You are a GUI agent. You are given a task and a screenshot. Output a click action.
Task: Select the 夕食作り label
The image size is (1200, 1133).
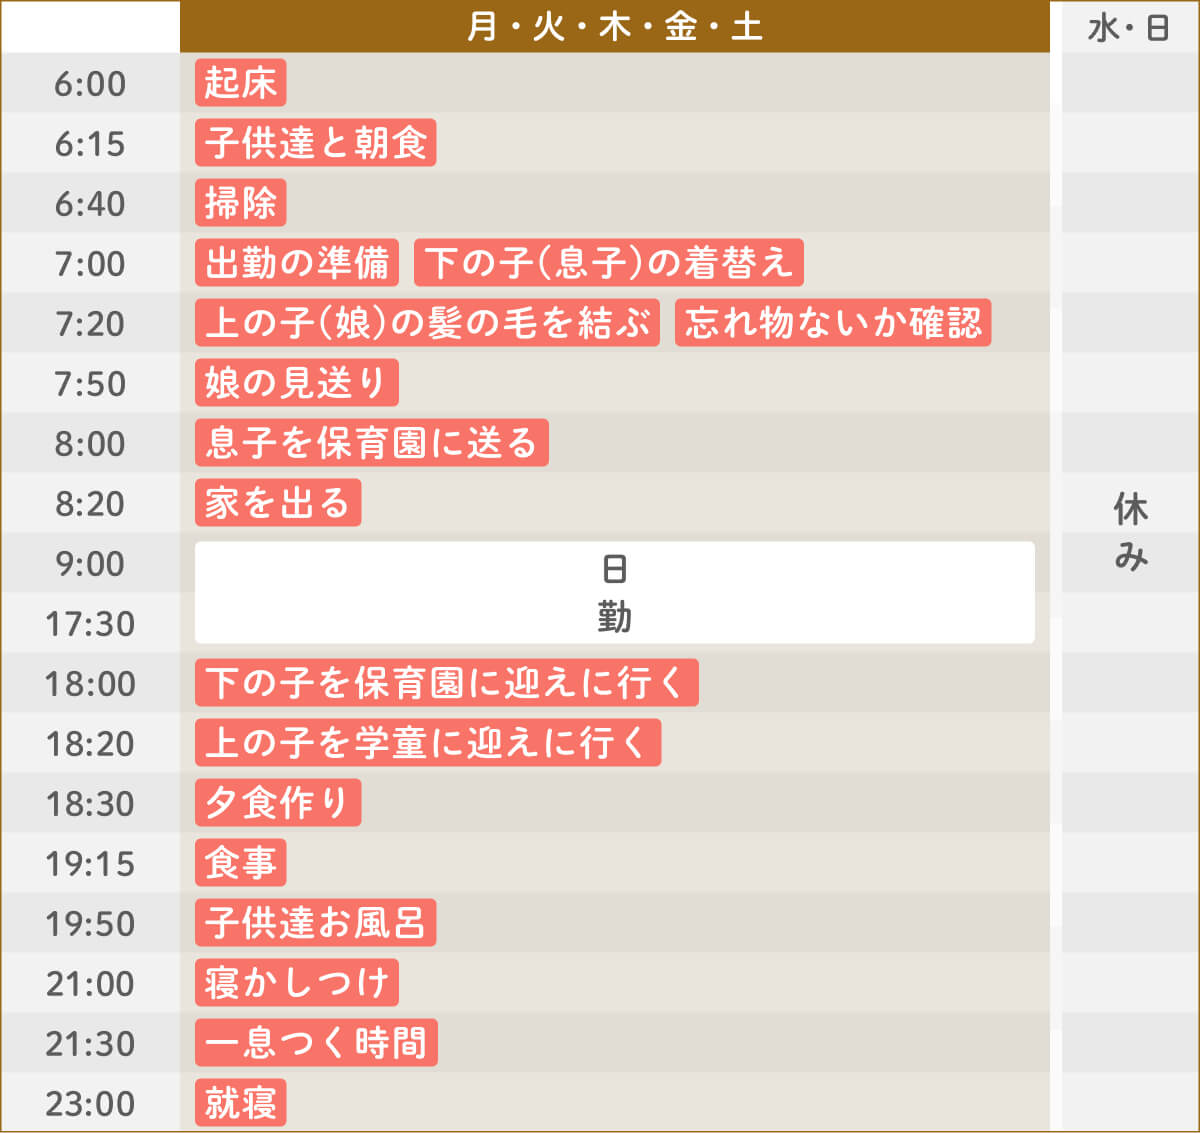pos(278,803)
